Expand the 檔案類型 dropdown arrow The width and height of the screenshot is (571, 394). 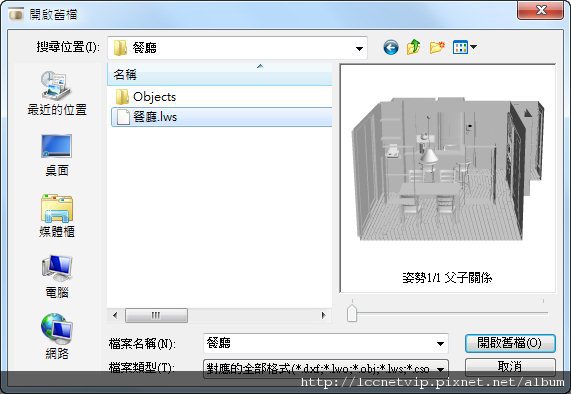pyautogui.click(x=440, y=369)
